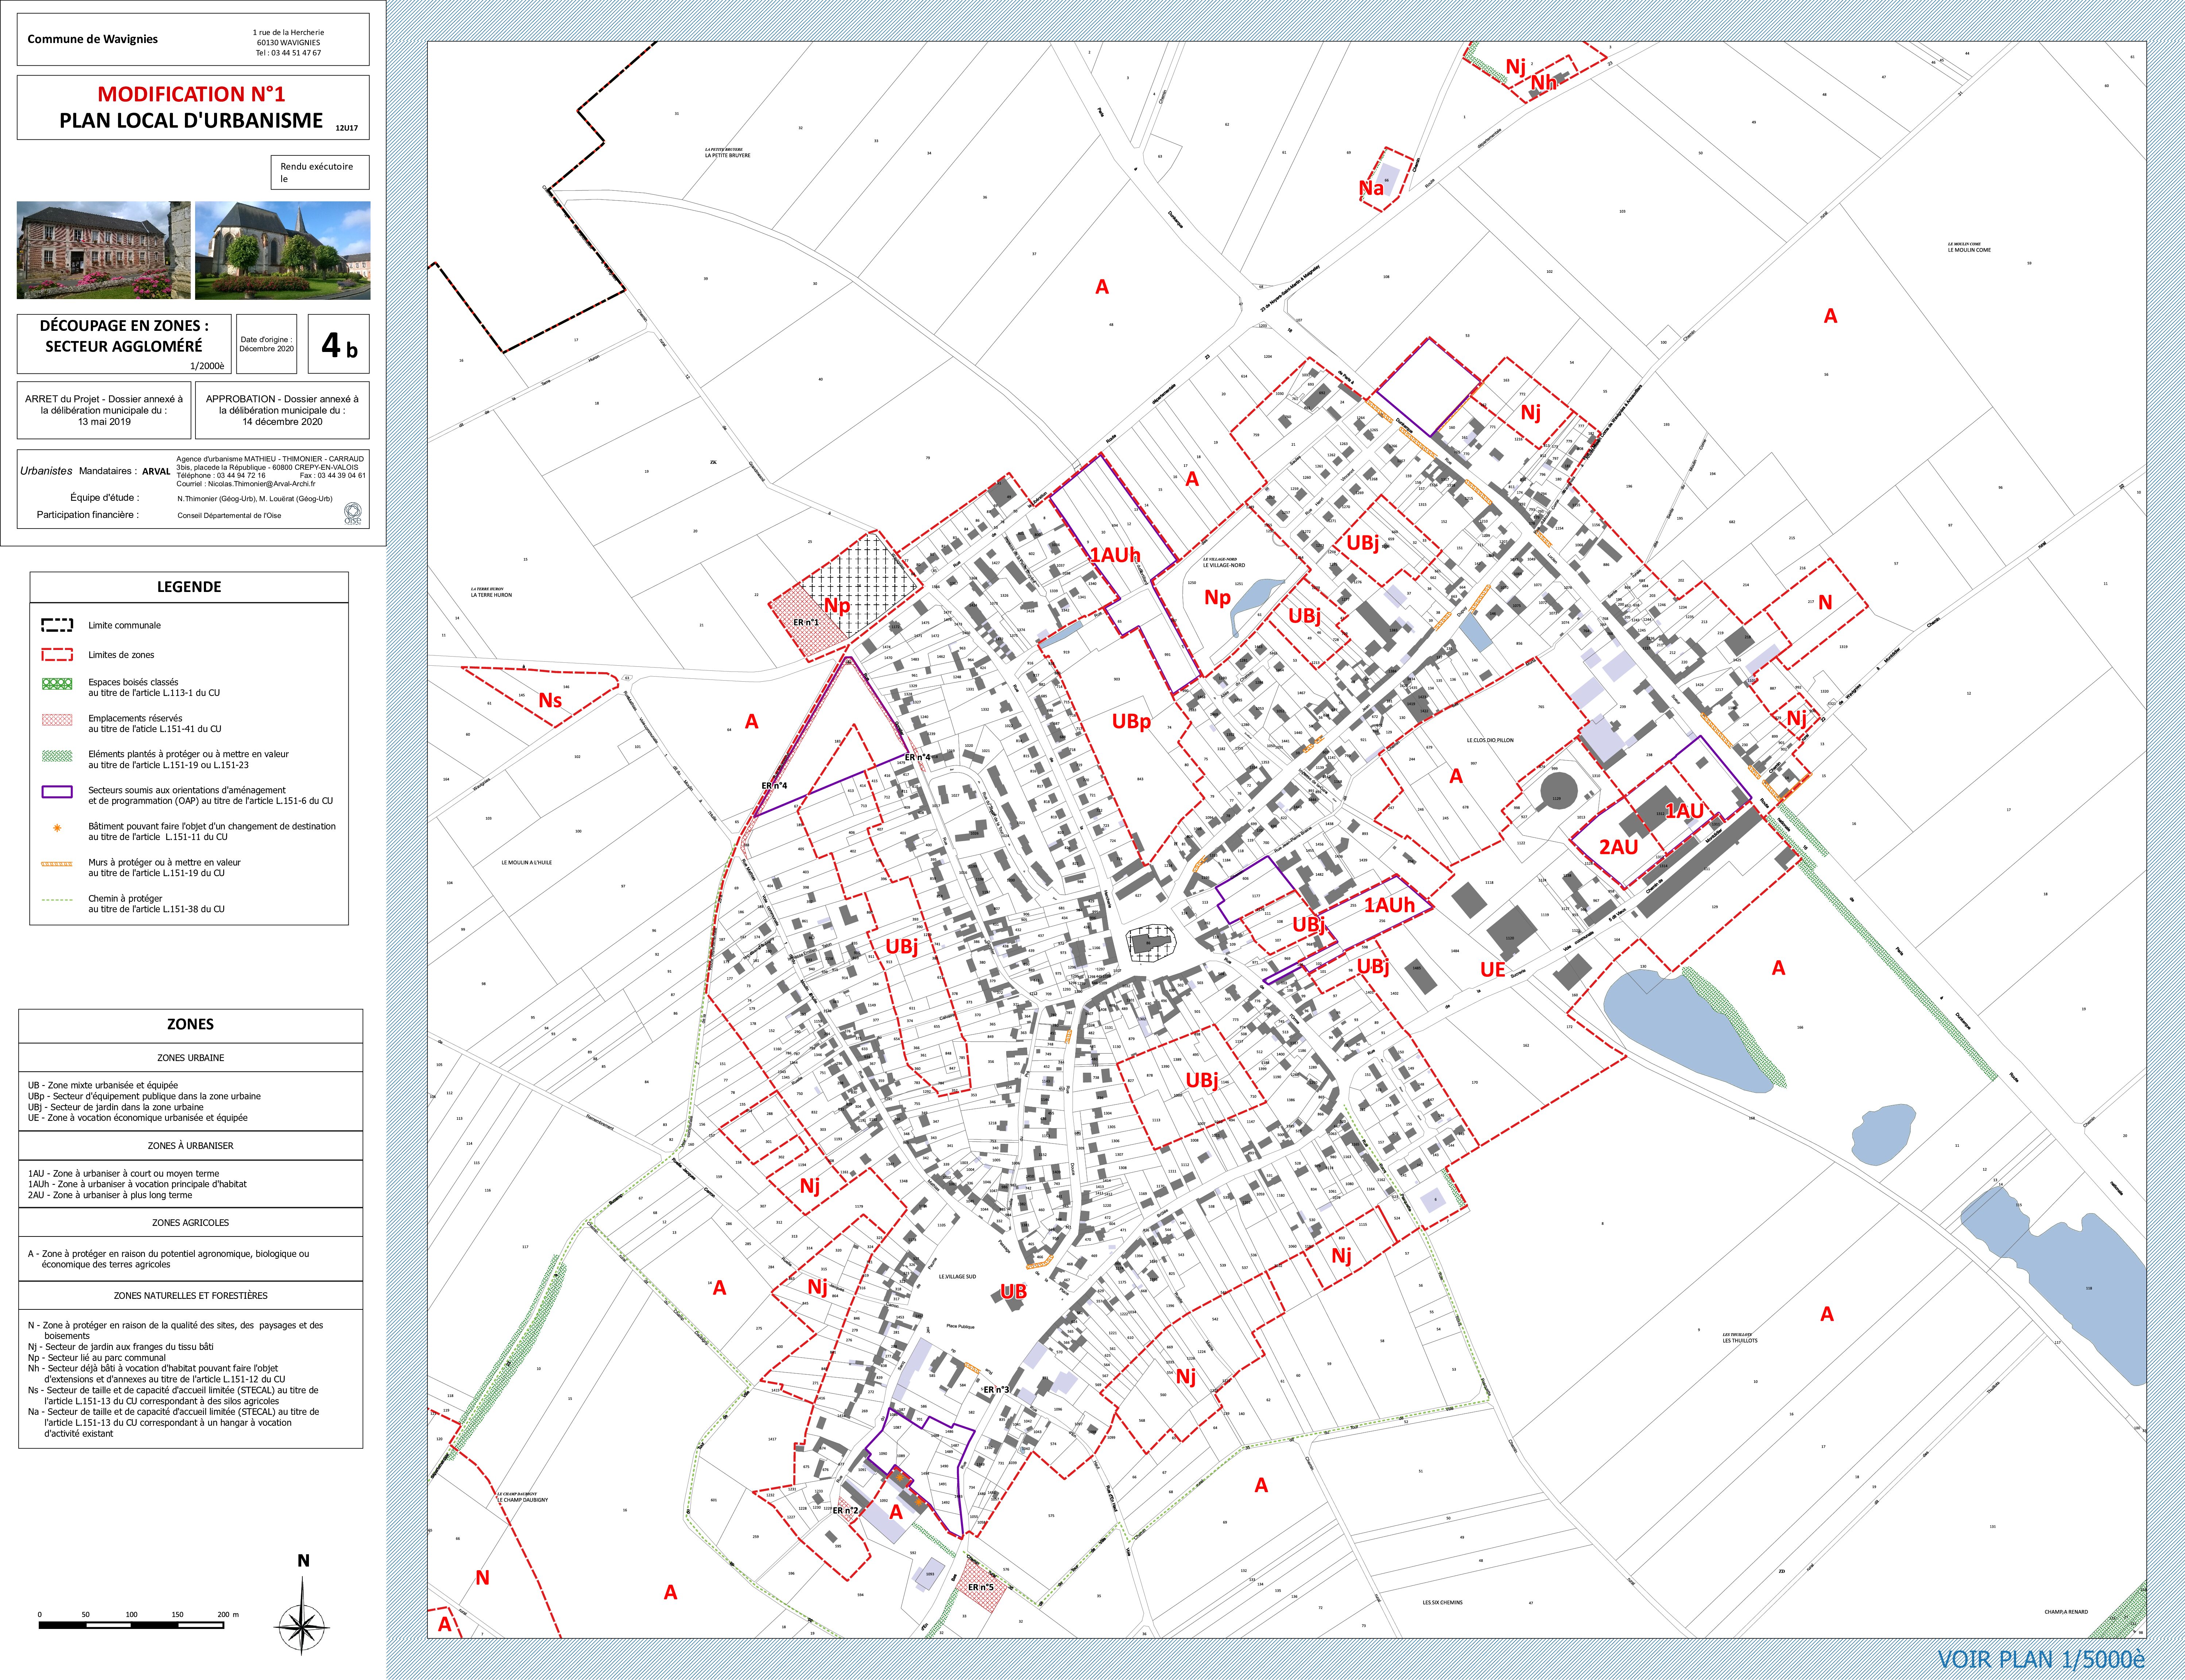Click the ER n°5 reserved site label
2185x1680 pixels.
pos(980,1587)
